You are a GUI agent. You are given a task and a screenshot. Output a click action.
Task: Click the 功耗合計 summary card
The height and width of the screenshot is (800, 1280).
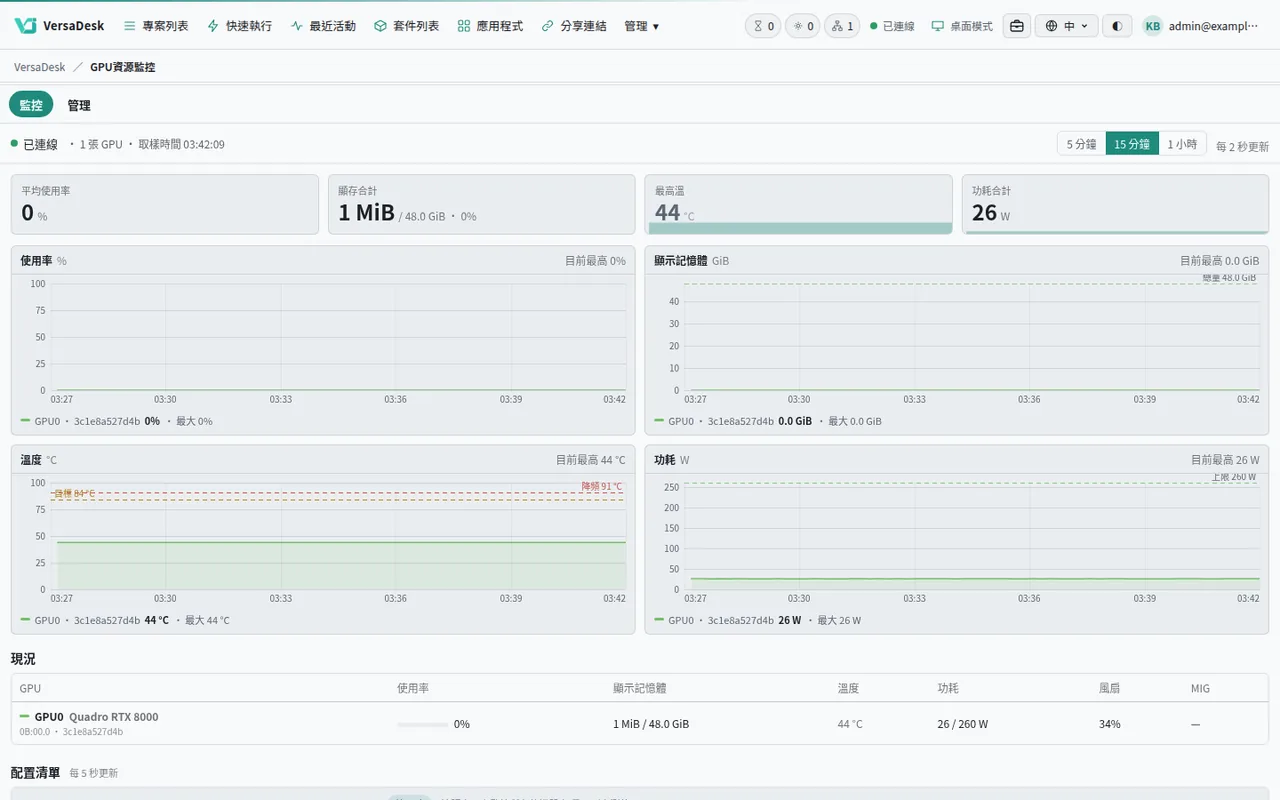tap(1116, 205)
